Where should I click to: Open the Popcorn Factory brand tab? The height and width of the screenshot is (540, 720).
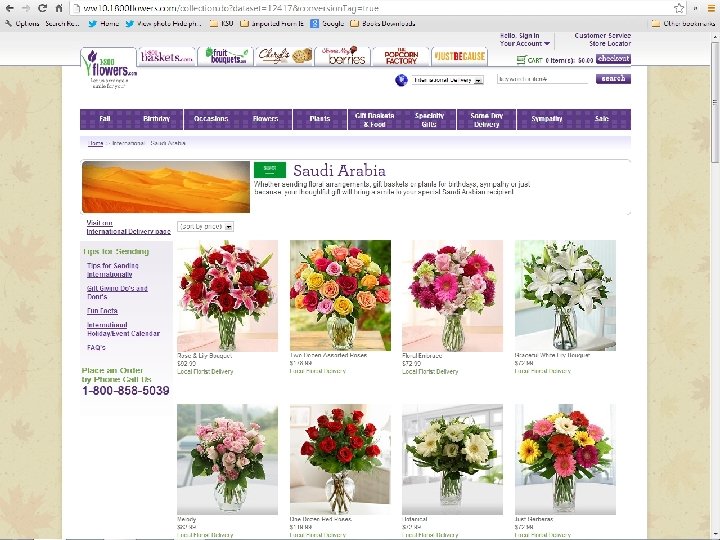pyautogui.click(x=401, y=56)
